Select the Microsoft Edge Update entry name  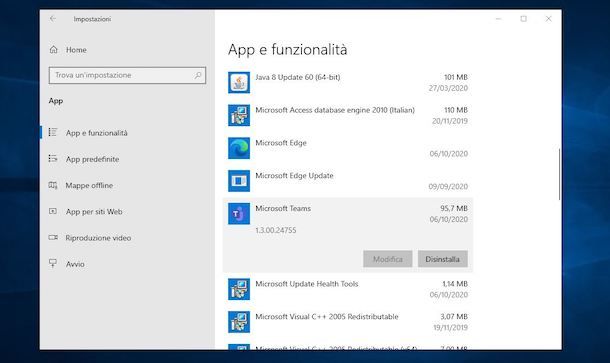tap(294, 175)
